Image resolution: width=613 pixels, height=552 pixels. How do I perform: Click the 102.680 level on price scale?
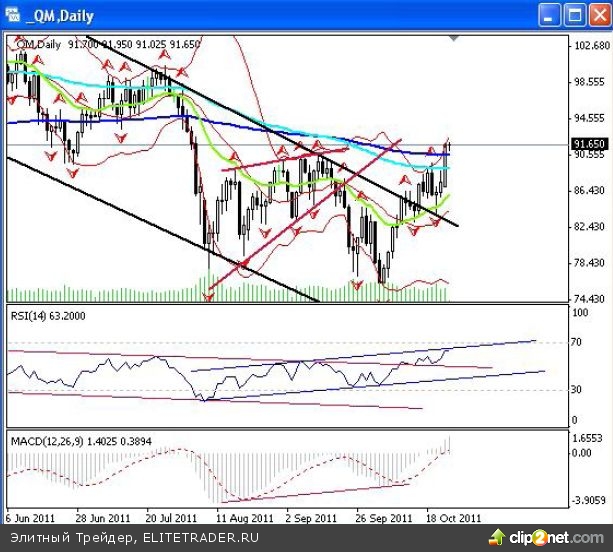click(x=589, y=46)
